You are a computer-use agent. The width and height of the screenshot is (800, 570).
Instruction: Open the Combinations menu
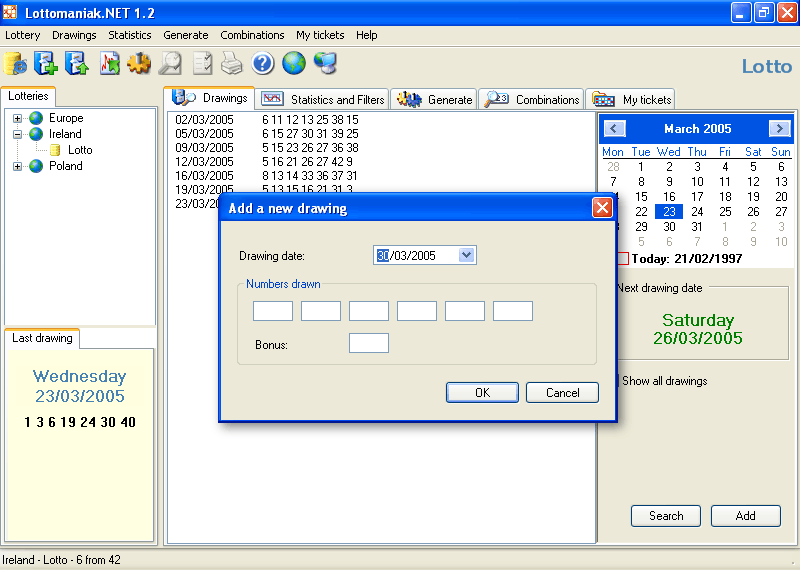coord(252,35)
